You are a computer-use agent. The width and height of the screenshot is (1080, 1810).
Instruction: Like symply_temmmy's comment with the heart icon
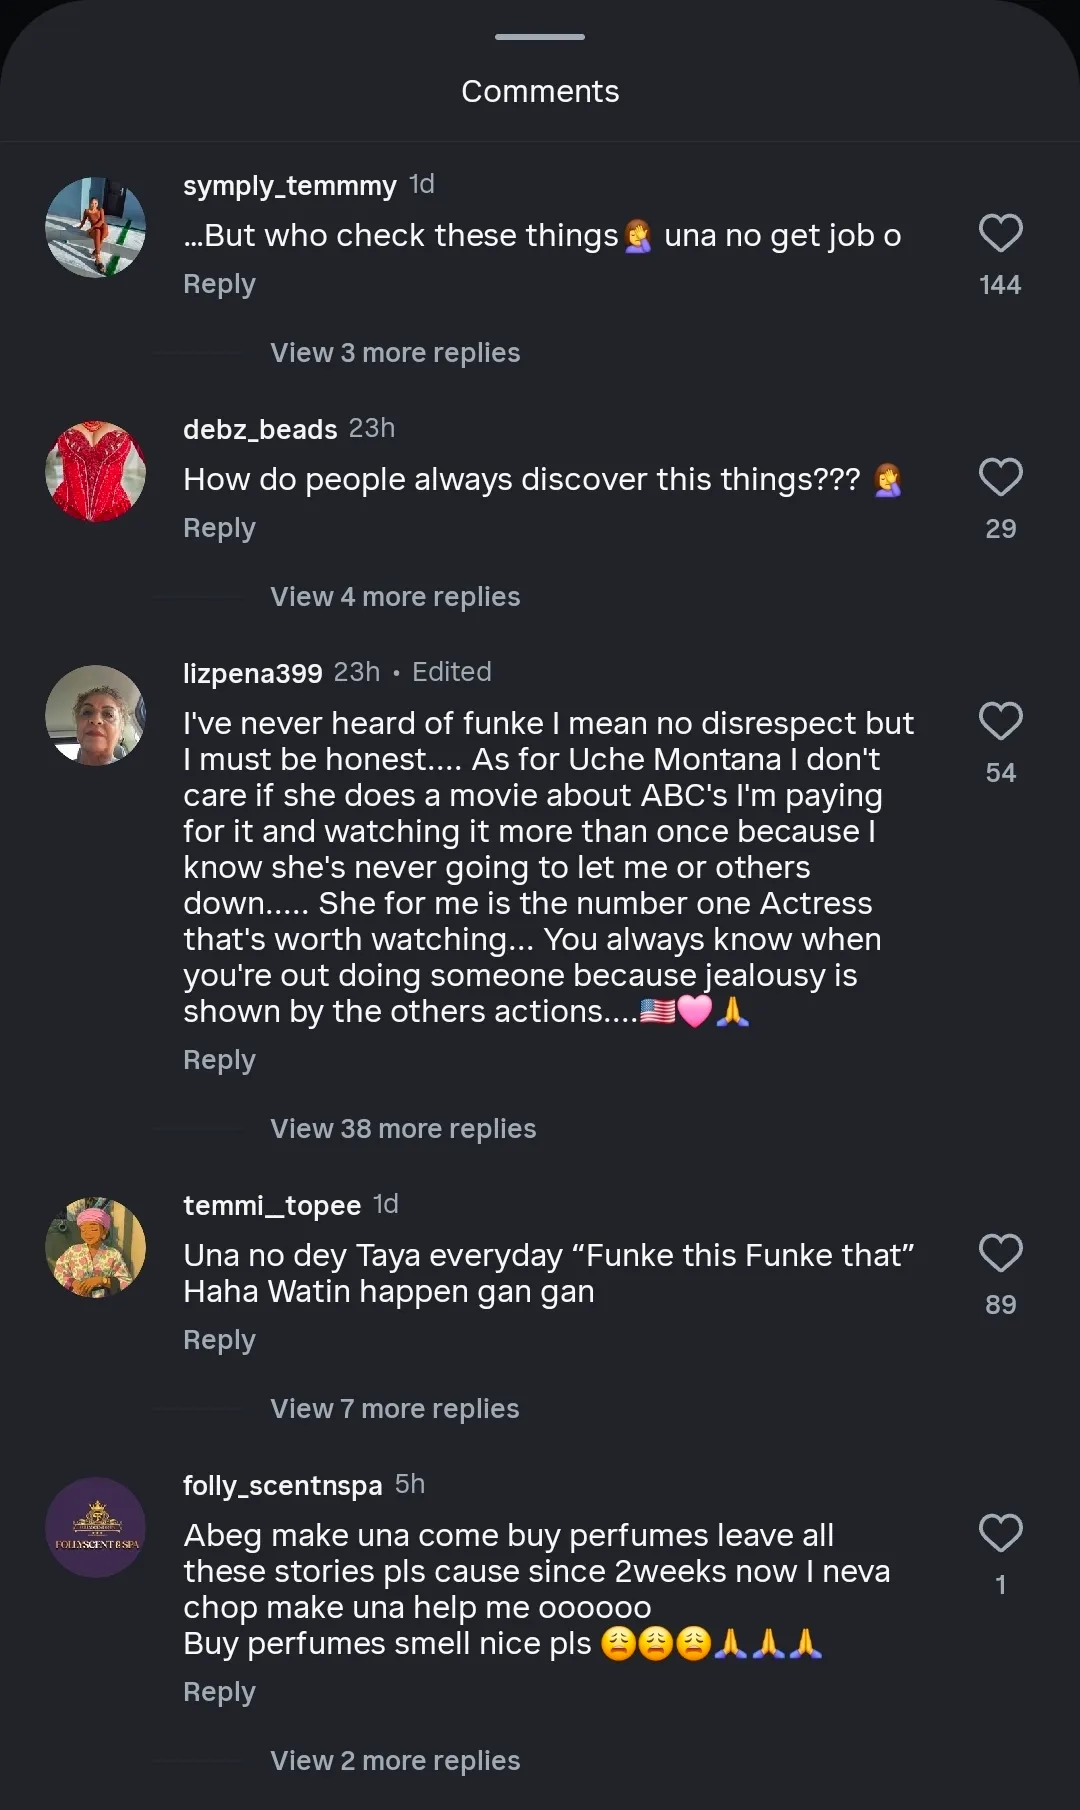pos(1000,234)
